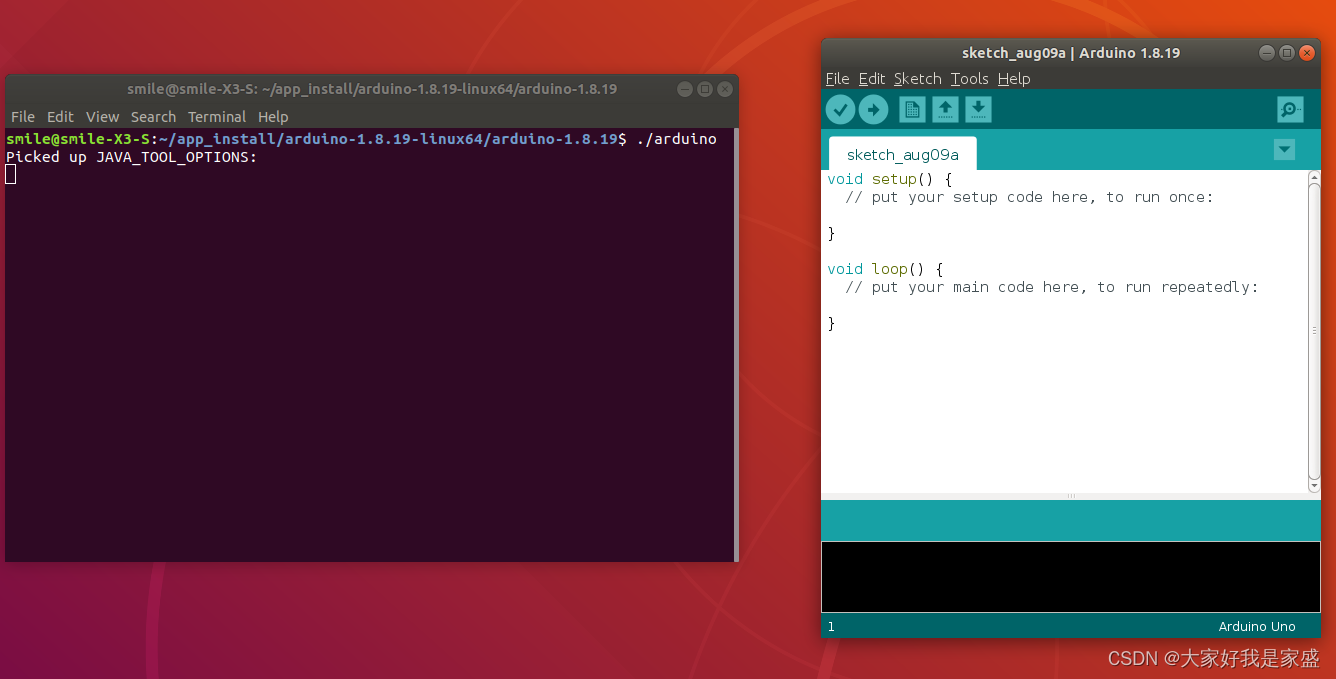The image size is (1336, 679).
Task: Click the black console output area in Arduino
Action: click(1071, 577)
